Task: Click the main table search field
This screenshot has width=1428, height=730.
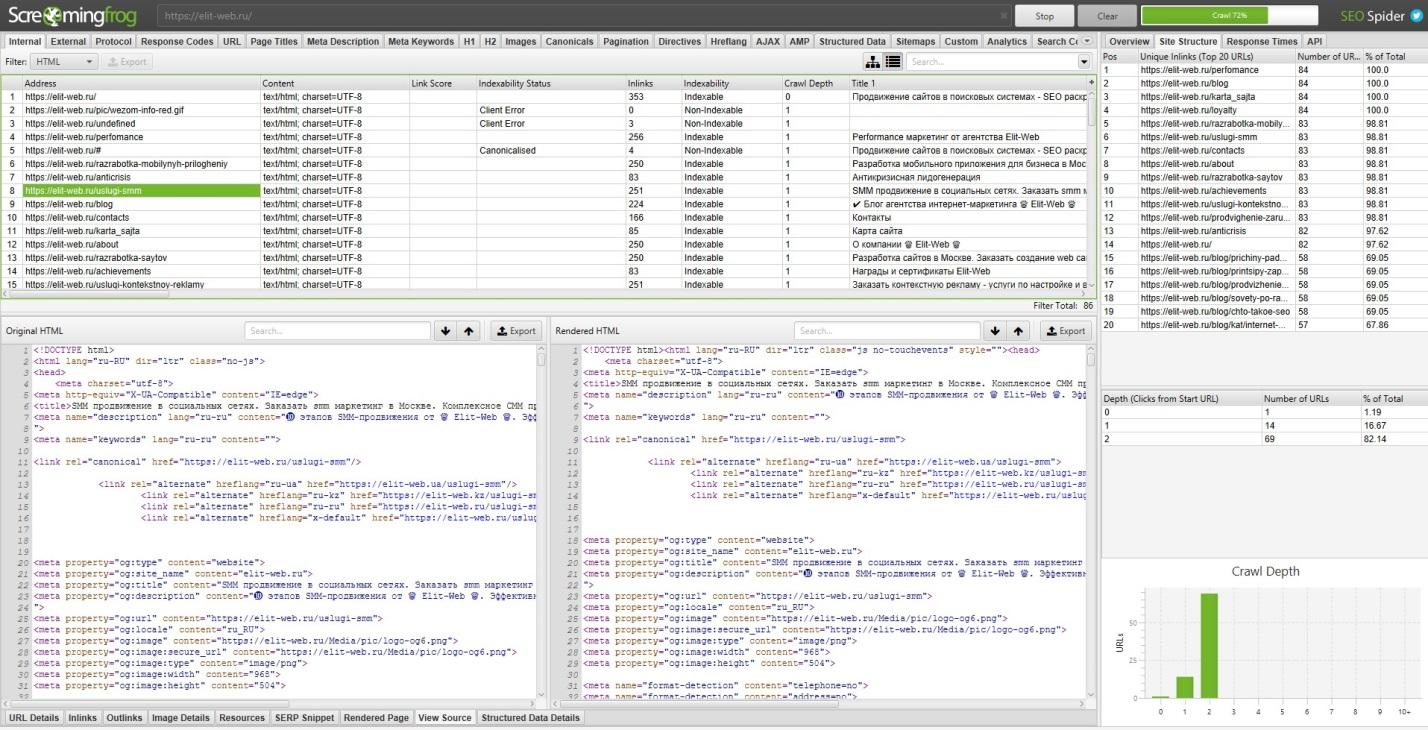Action: 992,62
